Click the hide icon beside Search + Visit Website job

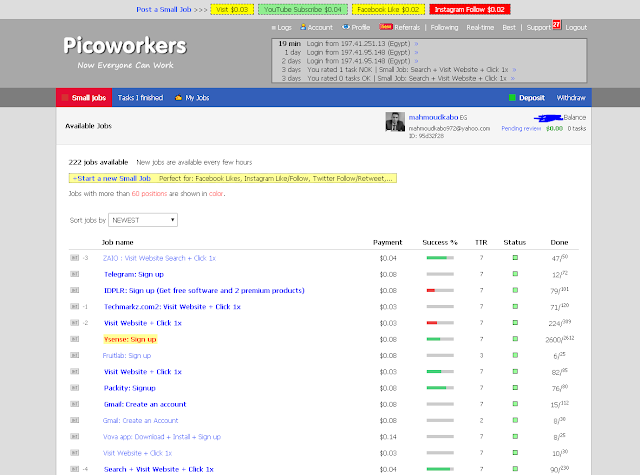point(74,469)
